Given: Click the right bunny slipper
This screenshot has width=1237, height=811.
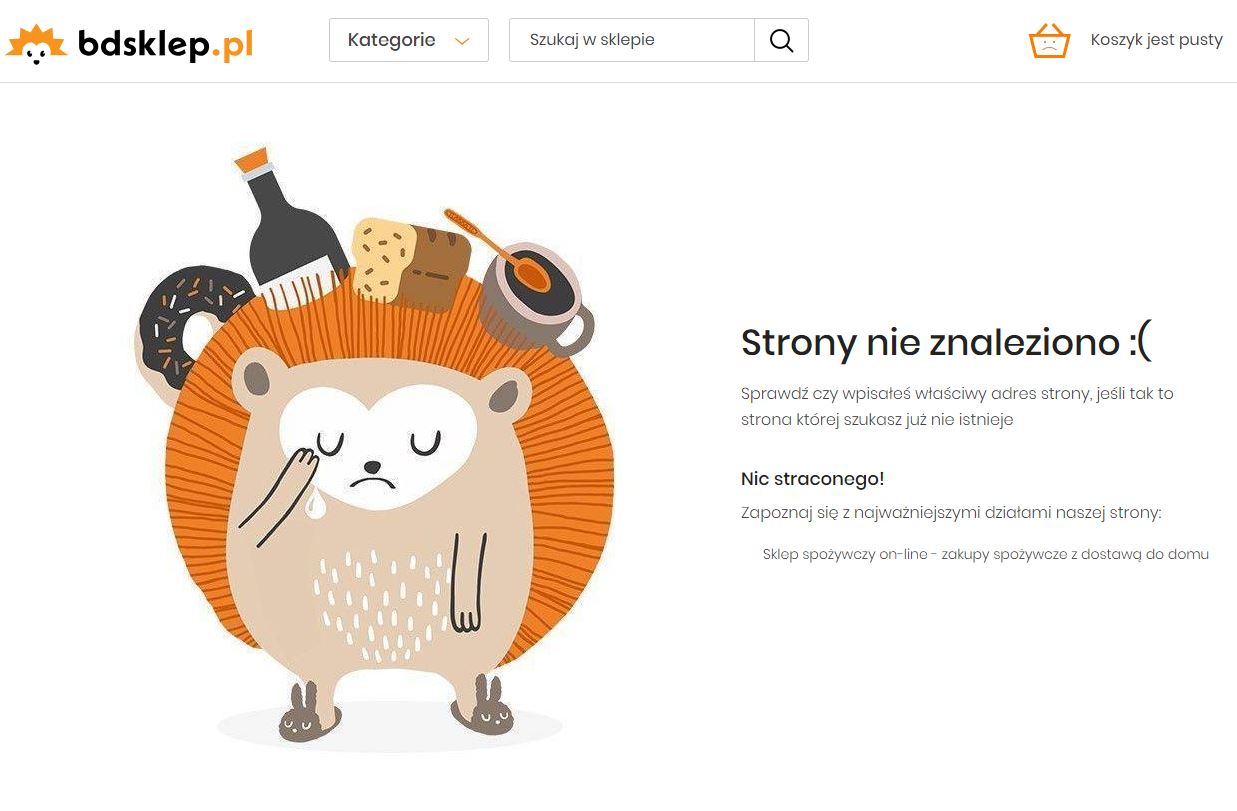Looking at the screenshot, I should pyautogui.click(x=483, y=708).
